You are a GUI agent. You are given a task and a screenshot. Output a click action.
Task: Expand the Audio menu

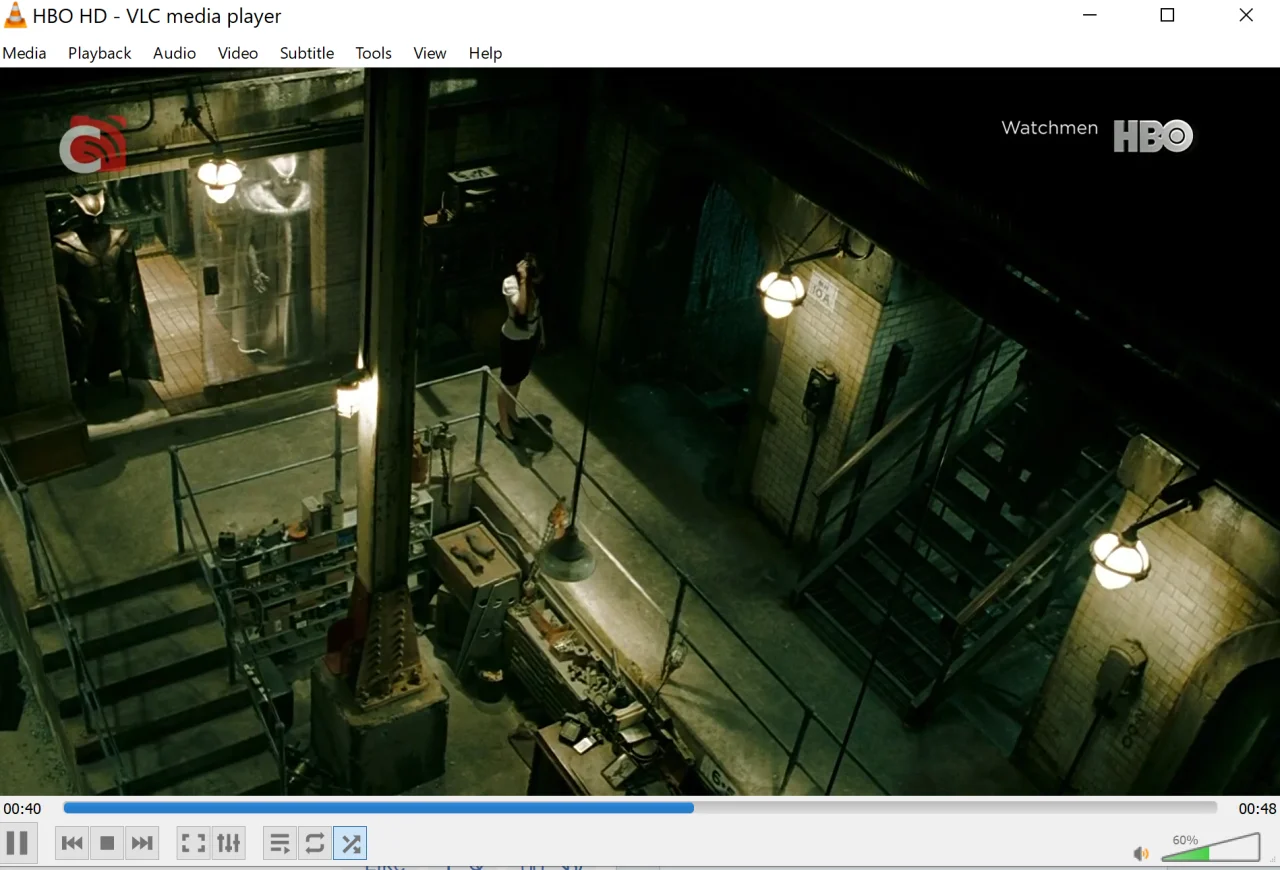174,53
